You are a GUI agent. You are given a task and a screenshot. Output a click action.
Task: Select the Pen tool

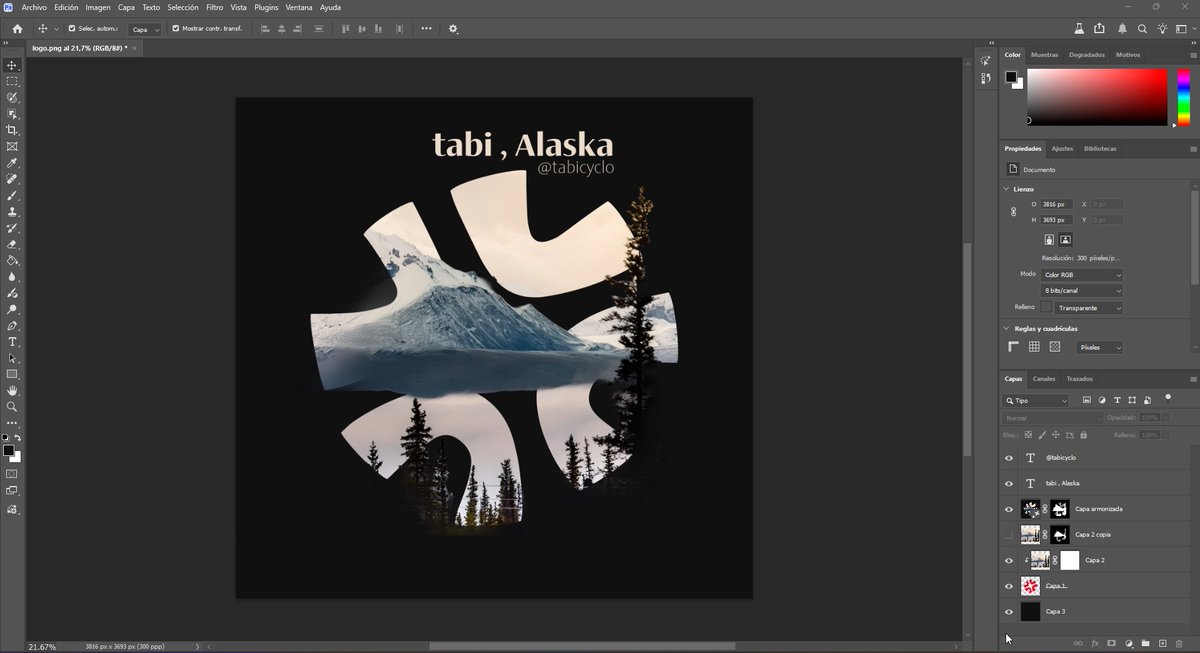click(x=12, y=325)
